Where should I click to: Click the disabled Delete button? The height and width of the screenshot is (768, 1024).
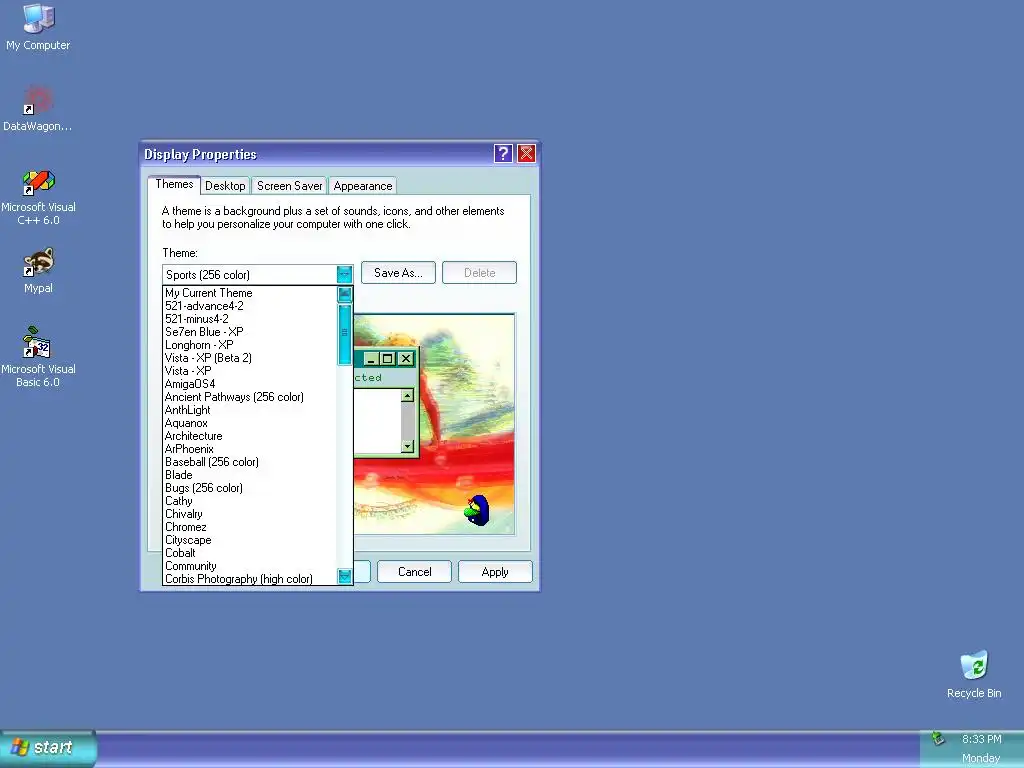point(479,273)
